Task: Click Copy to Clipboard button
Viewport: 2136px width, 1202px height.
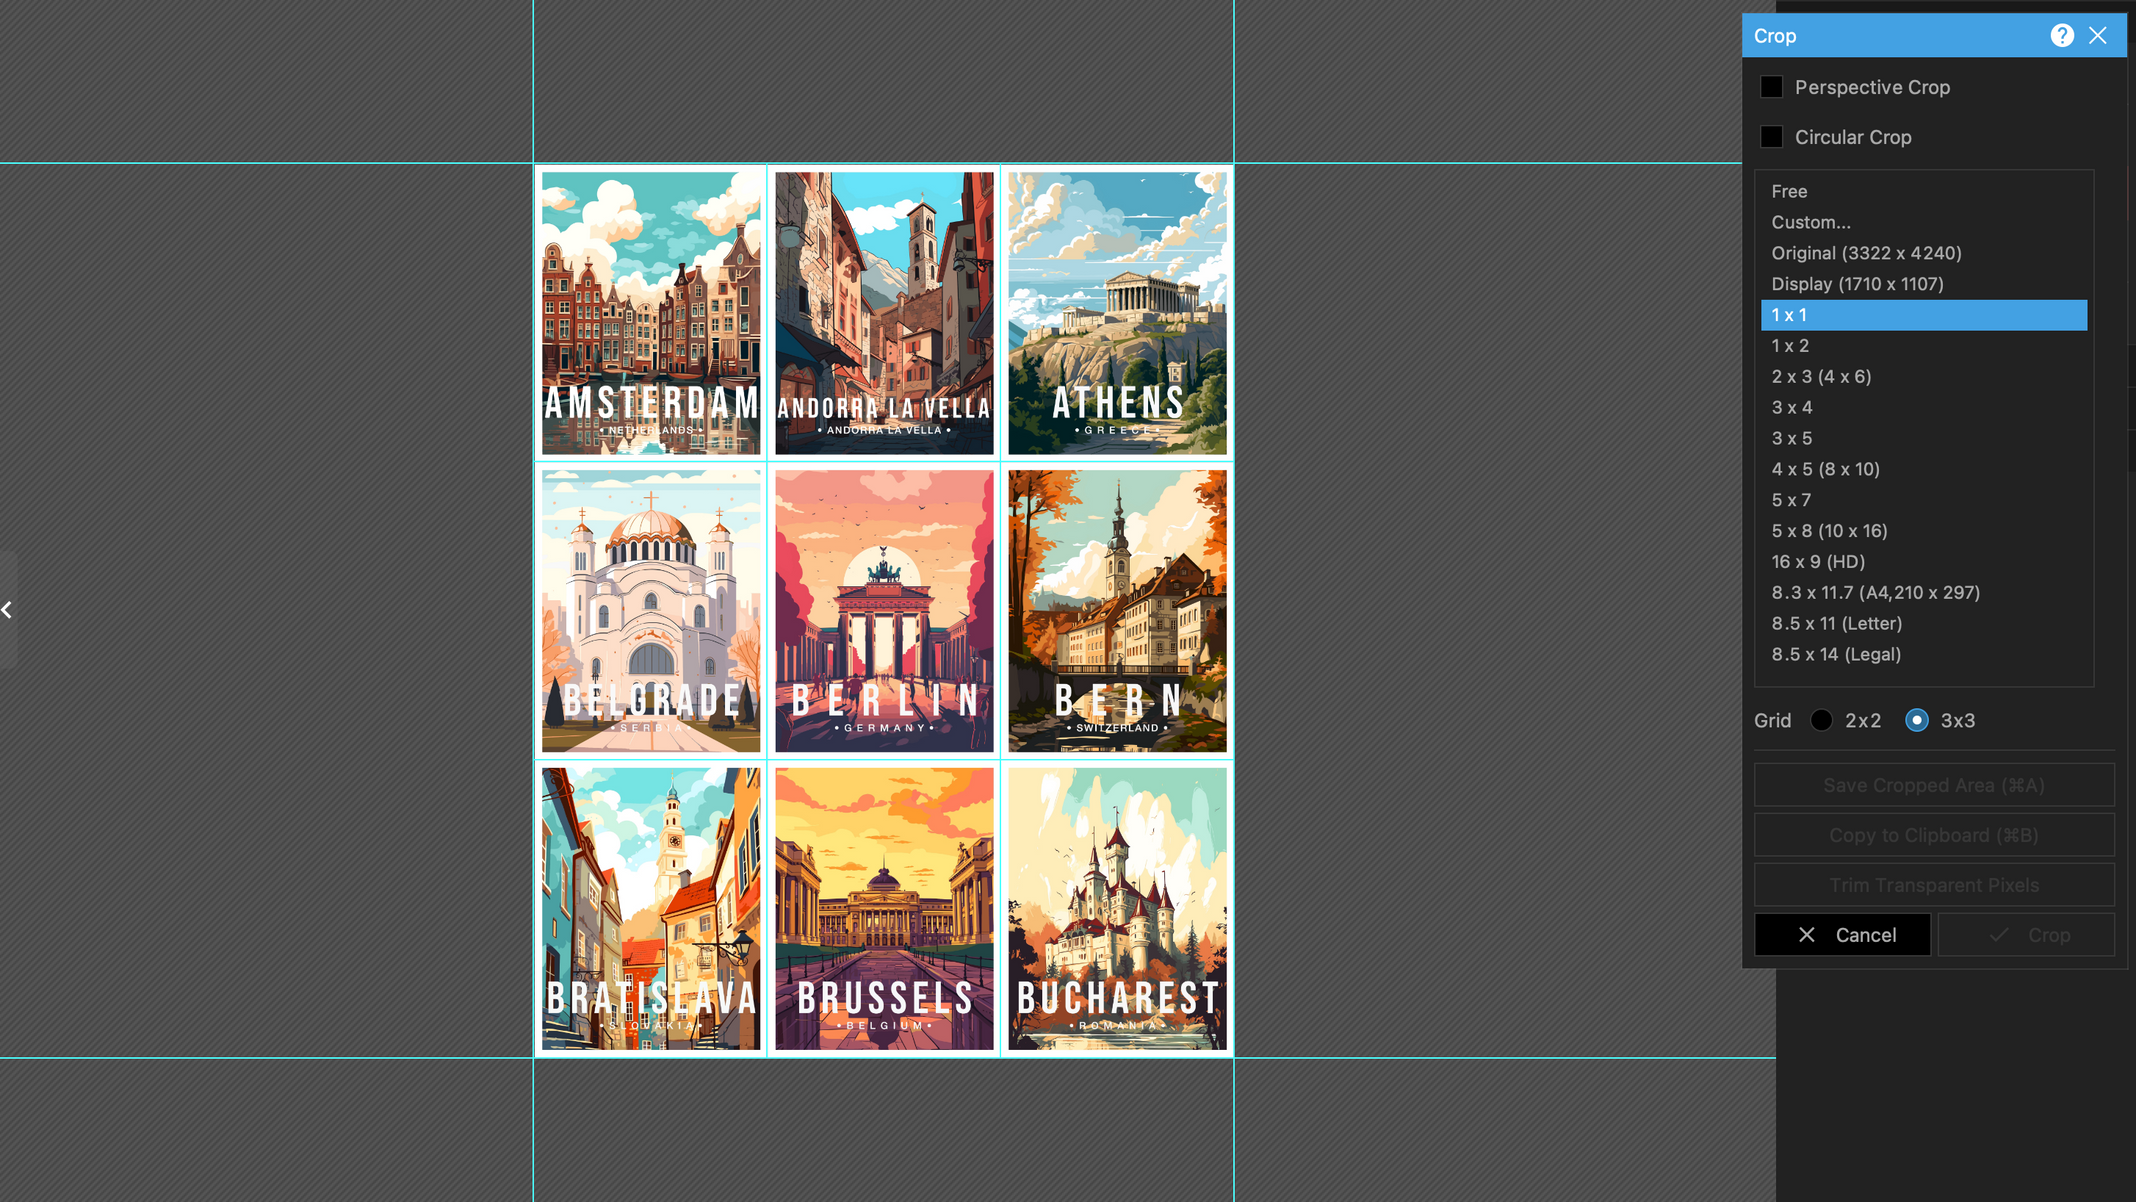Action: [x=1933, y=835]
